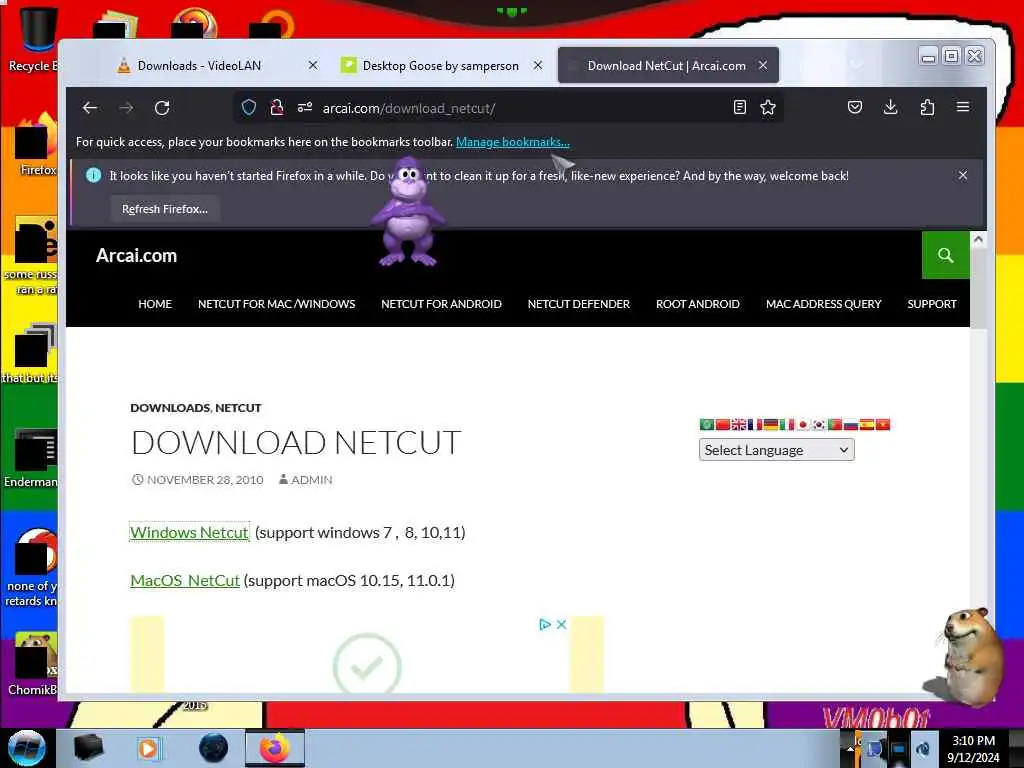Image resolution: width=1024 pixels, height=768 pixels.
Task: Open the Windows Start orb
Action: [x=27, y=748]
